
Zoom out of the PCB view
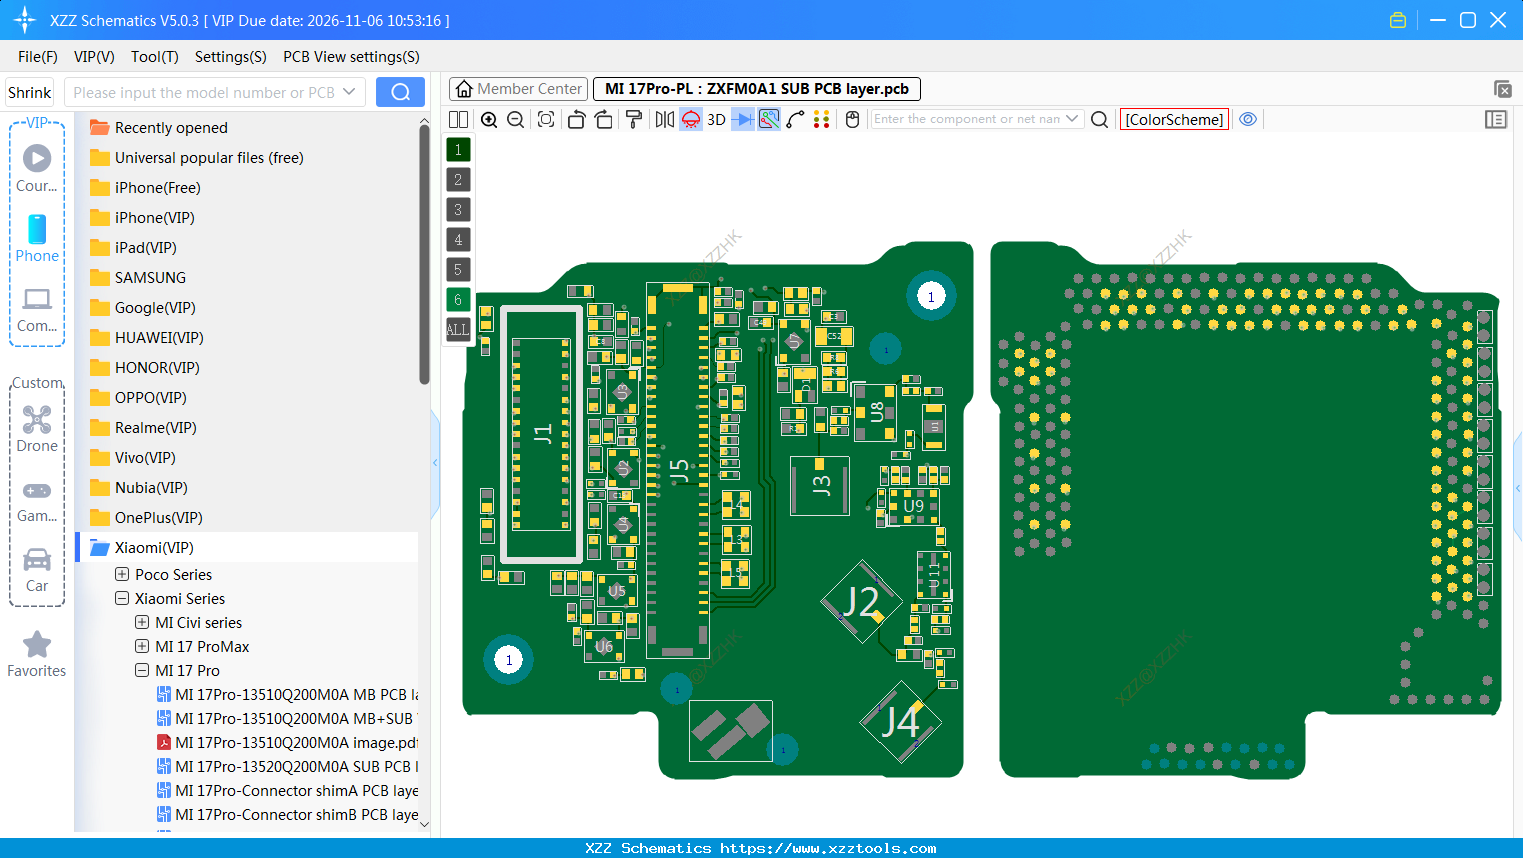click(515, 119)
